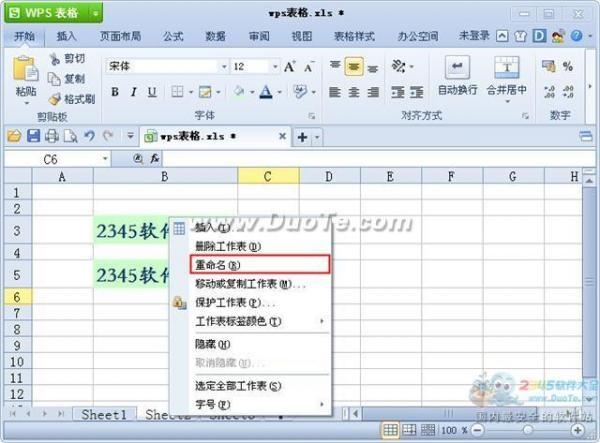Open the borders grid icon

click(x=177, y=92)
